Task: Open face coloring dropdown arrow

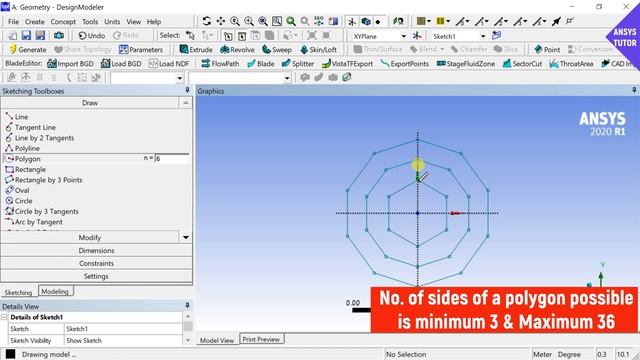Action: click(x=429, y=21)
